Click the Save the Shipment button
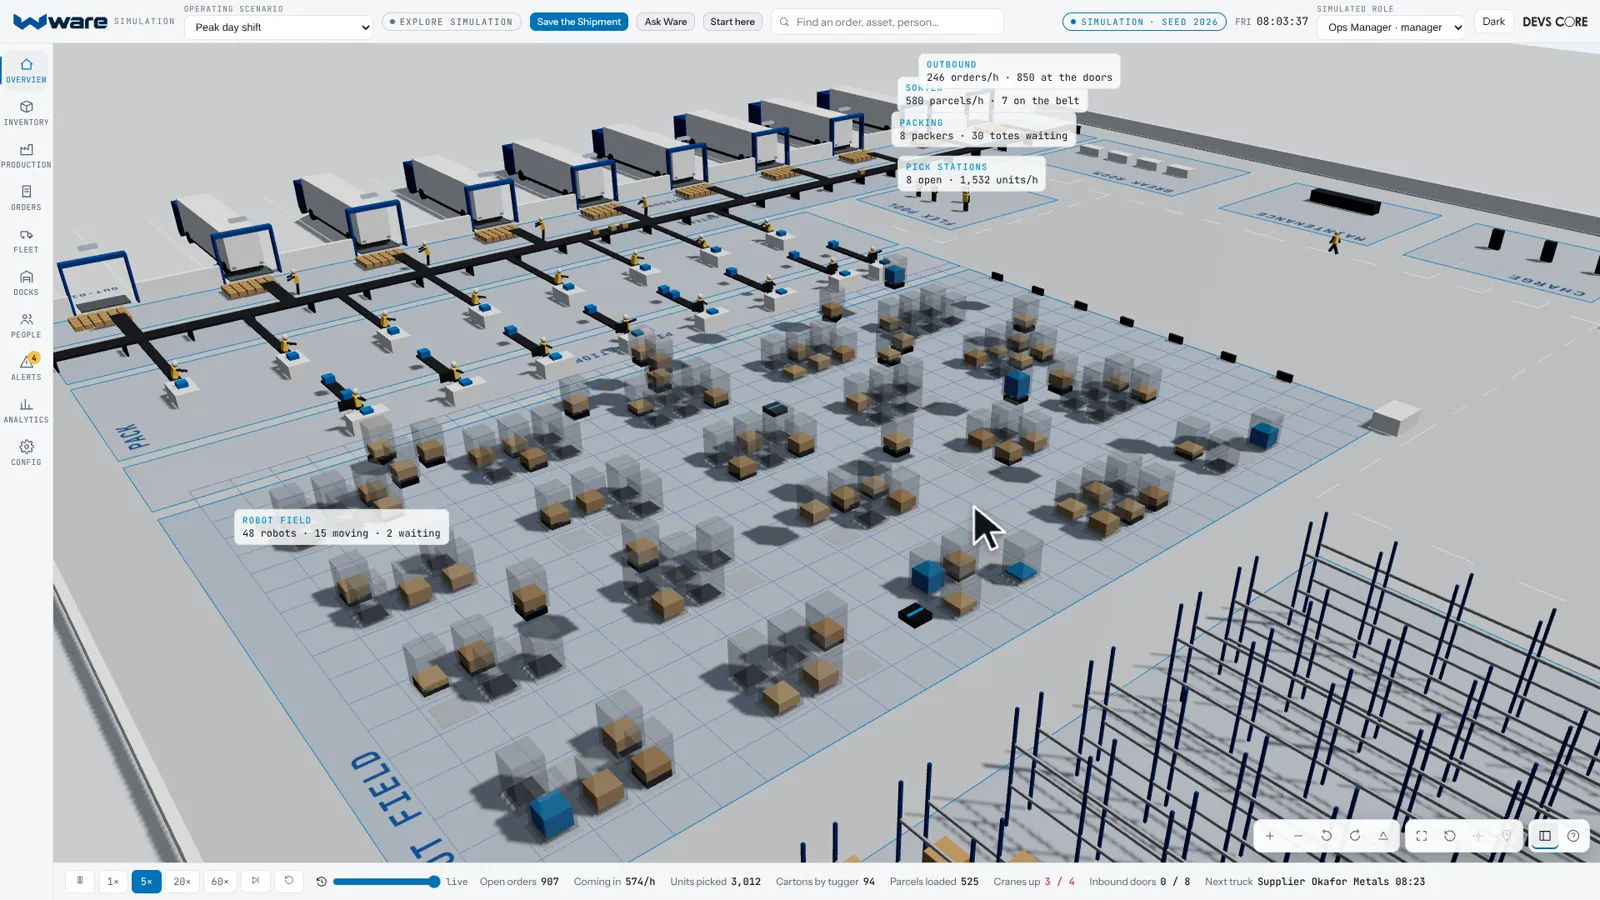 pyautogui.click(x=579, y=22)
